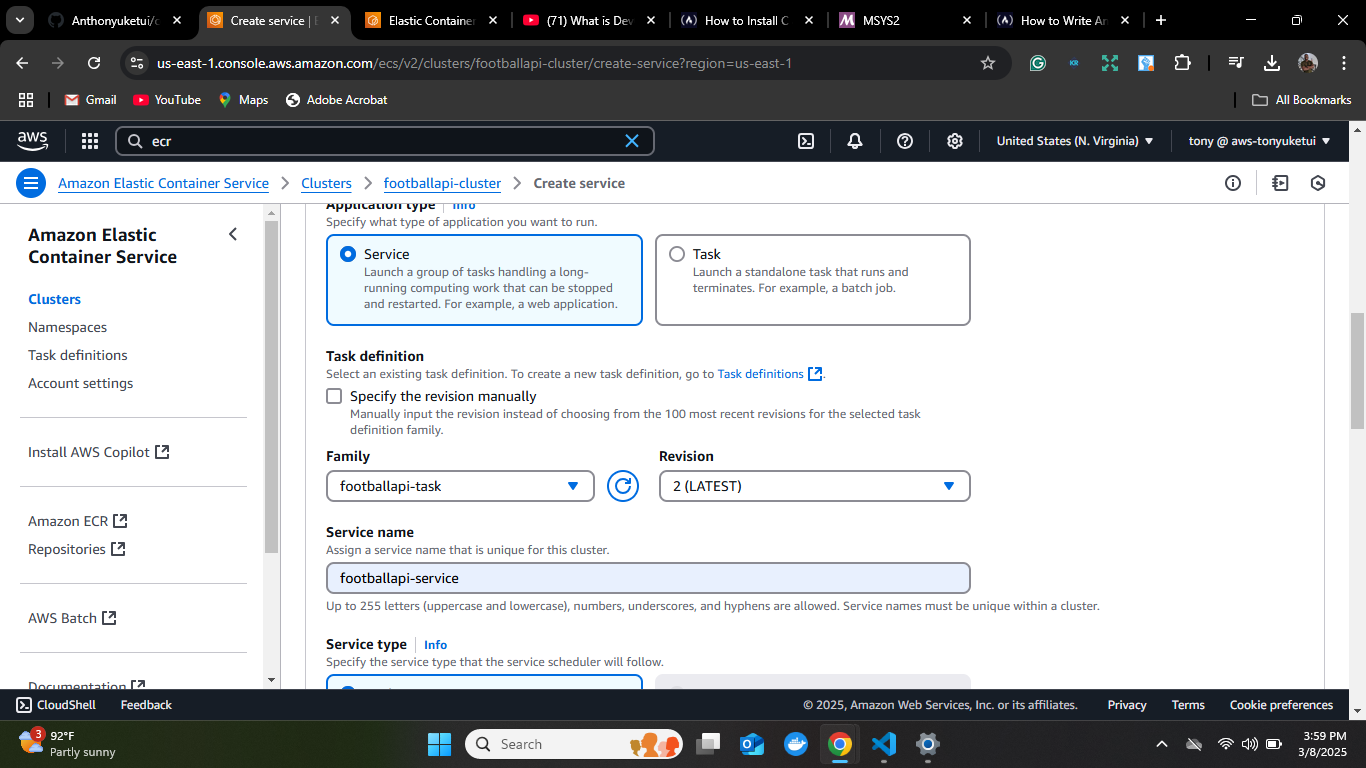Open the notifications bell
Image resolution: width=1366 pixels, height=768 pixels.
tap(855, 141)
